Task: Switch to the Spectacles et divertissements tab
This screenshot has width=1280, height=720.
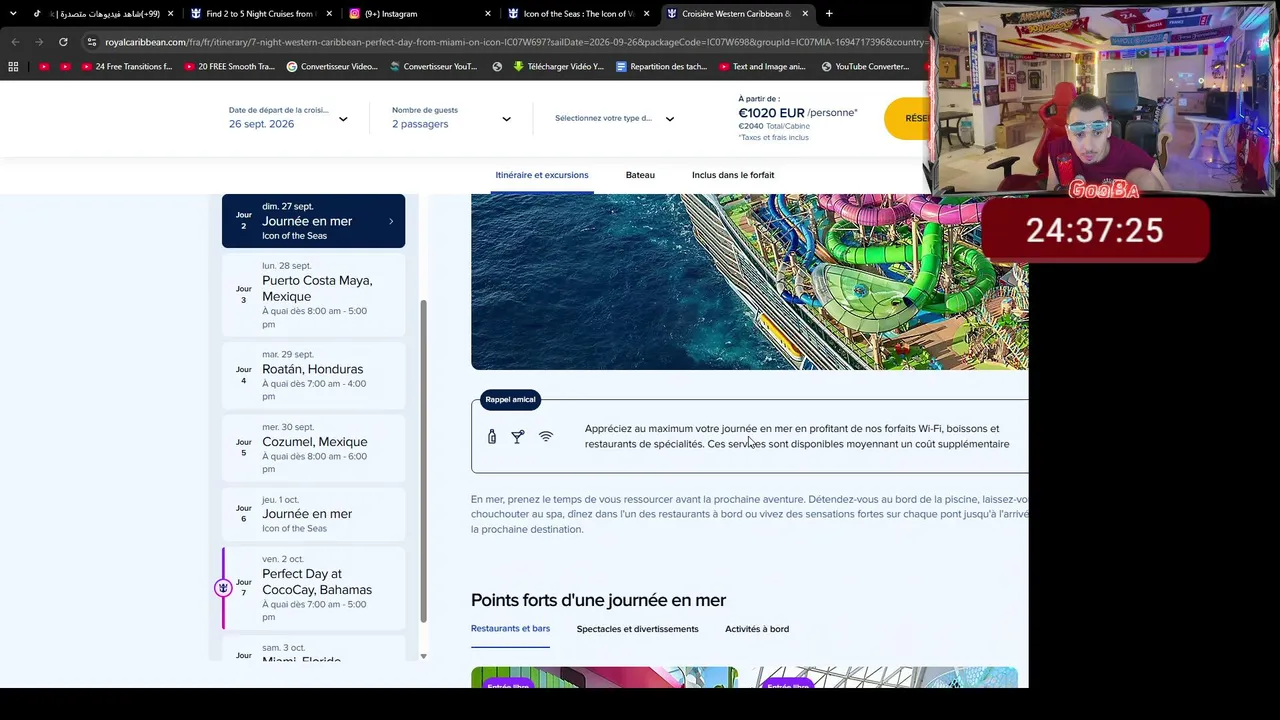Action: [x=637, y=629]
